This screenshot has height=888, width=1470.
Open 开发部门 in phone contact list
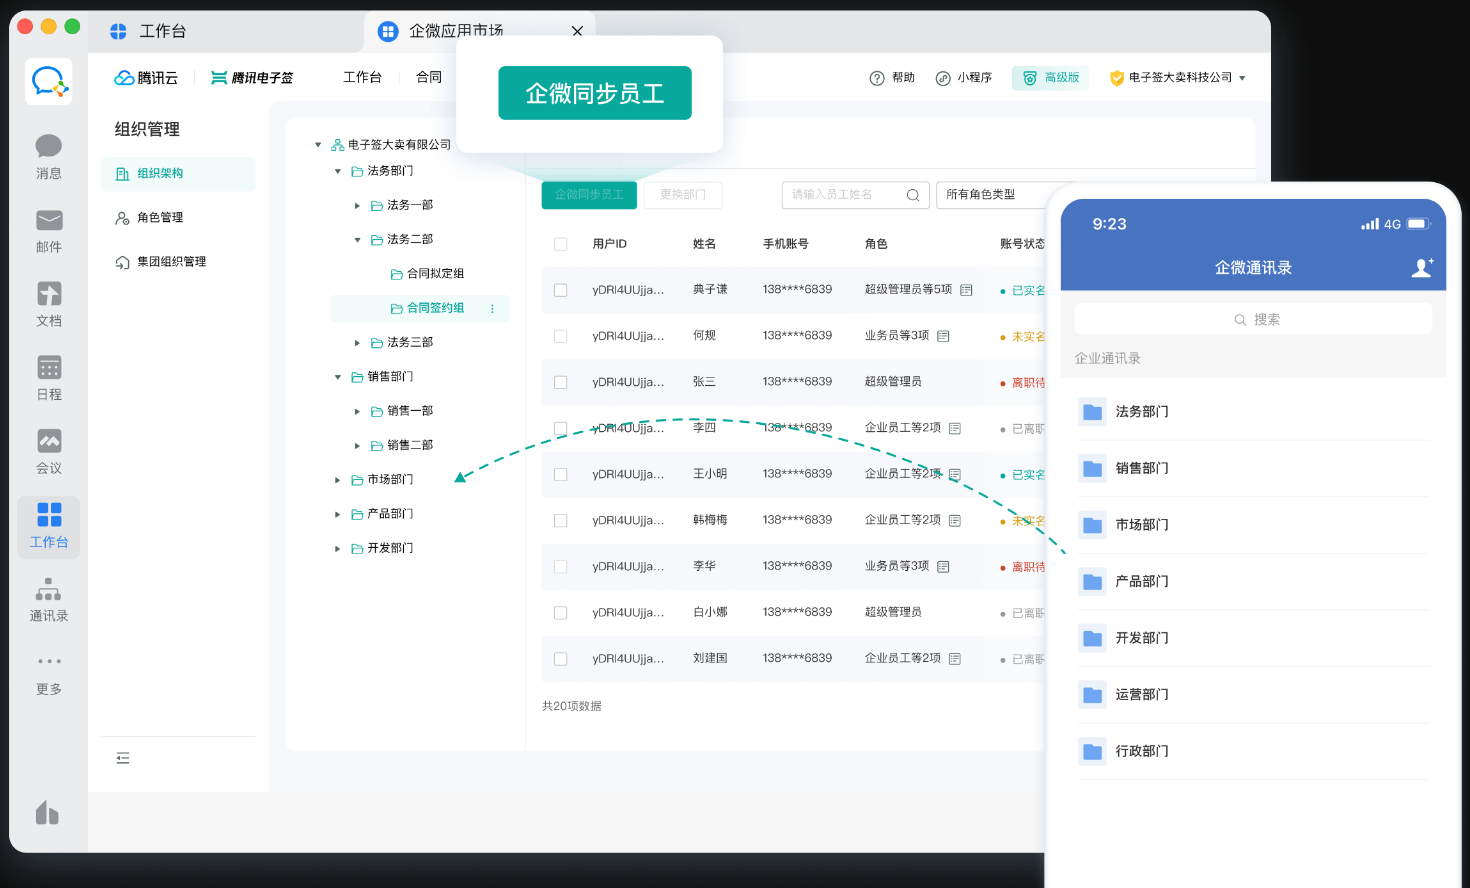(1254, 638)
